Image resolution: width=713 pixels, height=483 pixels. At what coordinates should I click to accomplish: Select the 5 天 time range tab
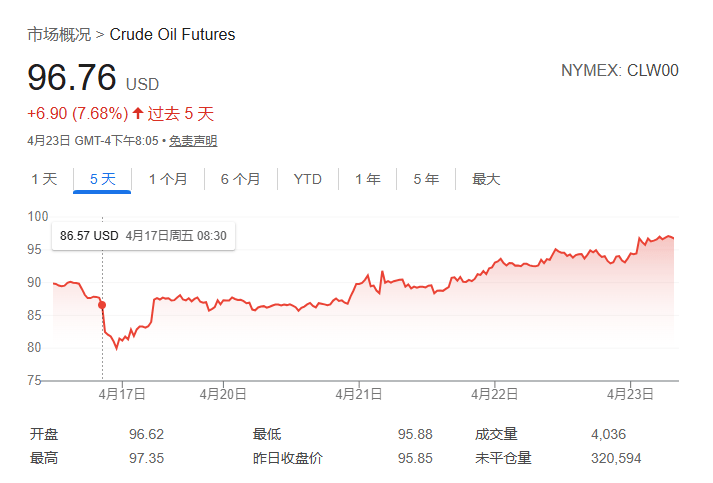click(x=103, y=180)
